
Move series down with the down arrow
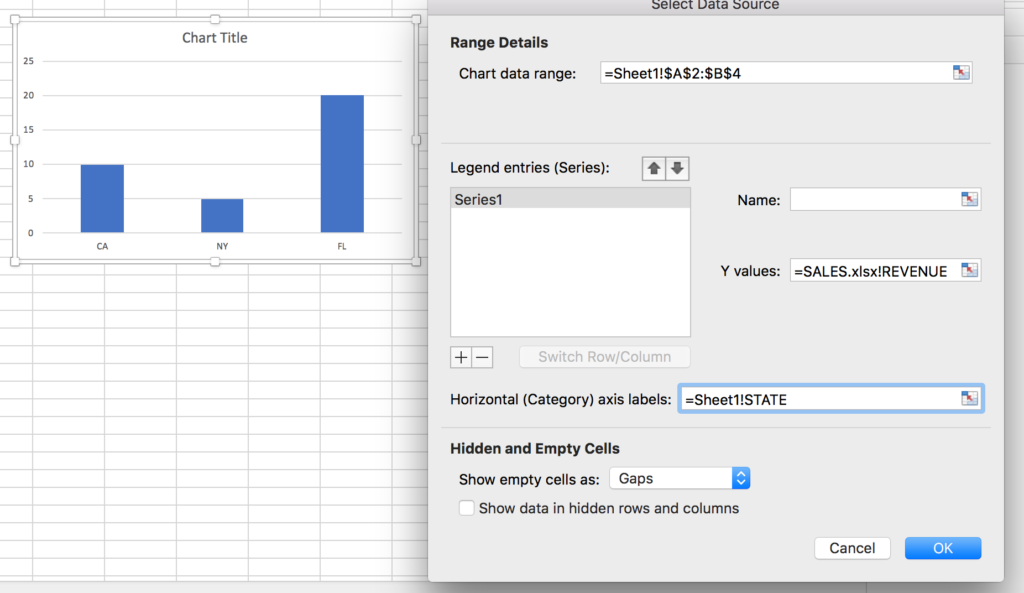click(x=677, y=168)
